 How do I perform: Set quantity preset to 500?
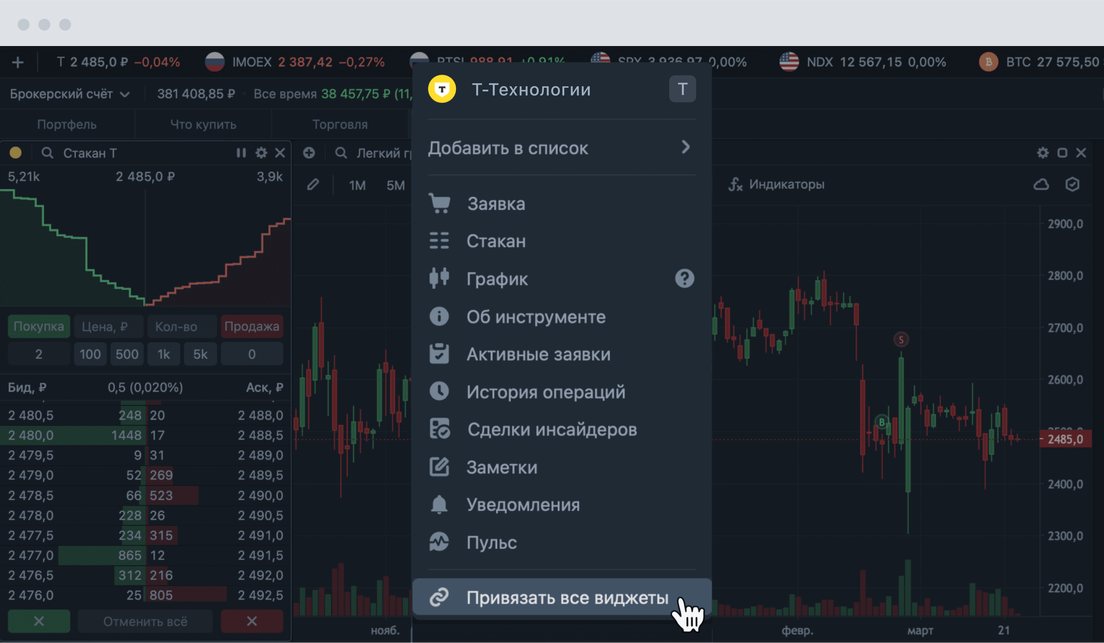click(x=127, y=354)
